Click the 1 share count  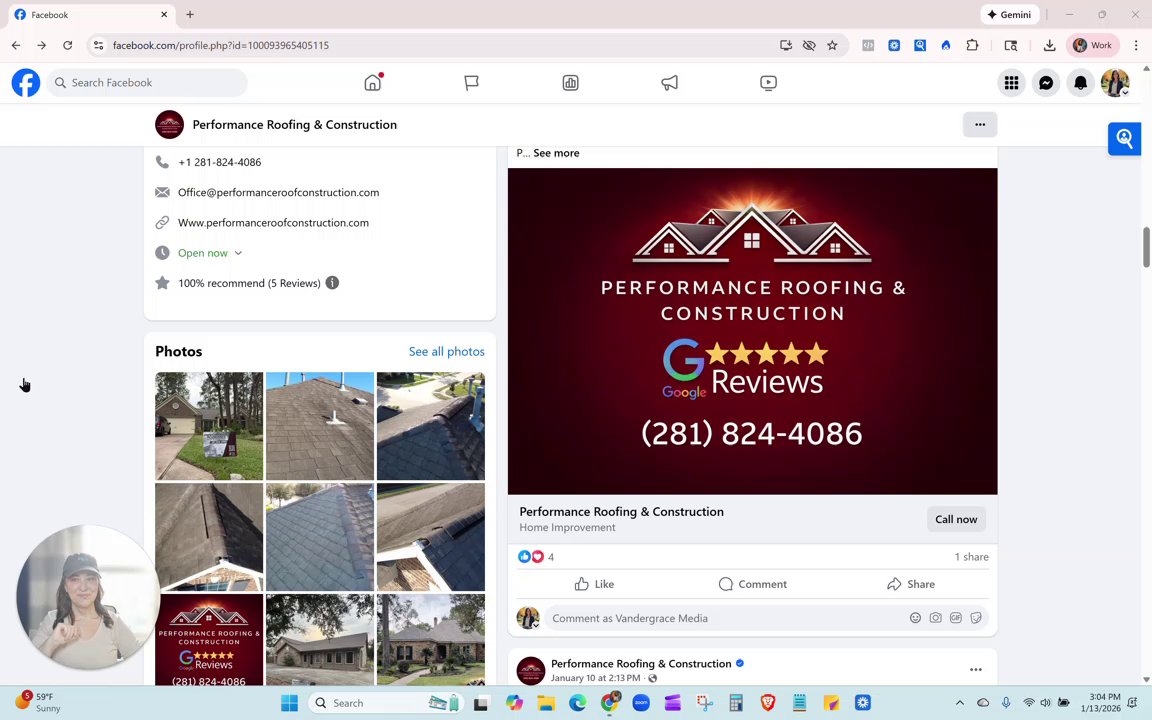(971, 557)
